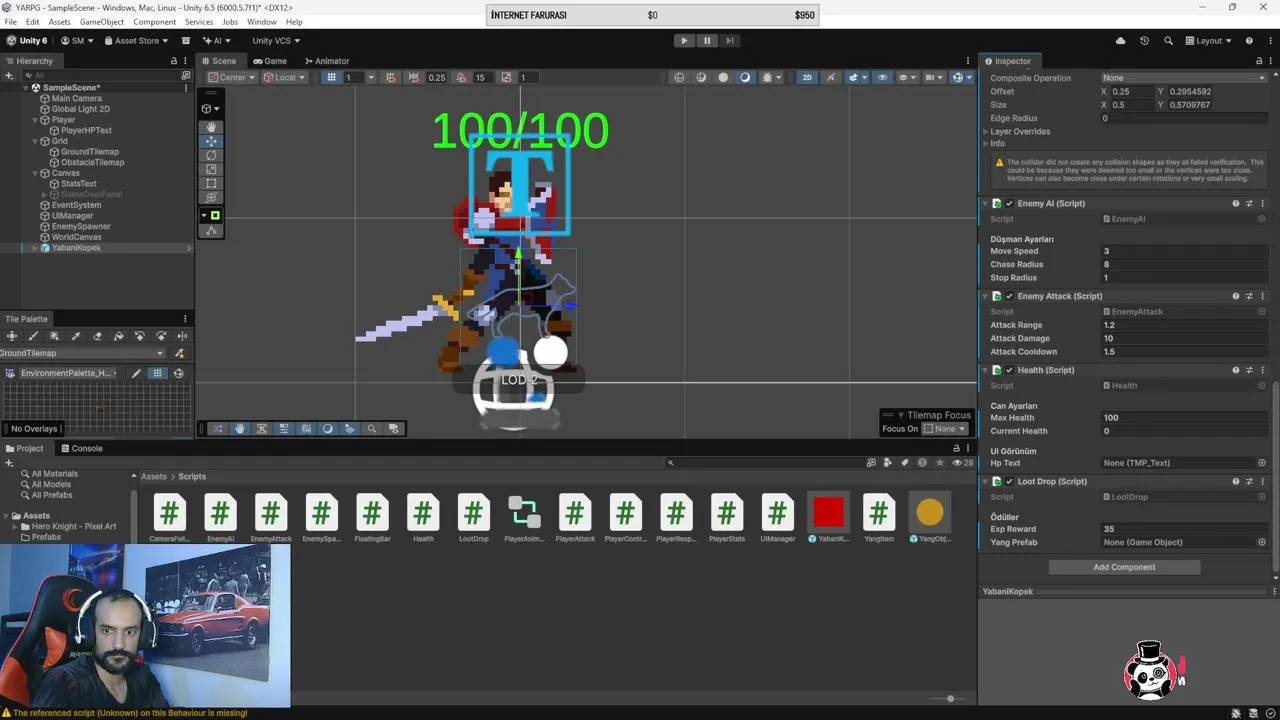Open the Project panel create plus button
Viewport: 1280px width, 720px height.
[9, 463]
